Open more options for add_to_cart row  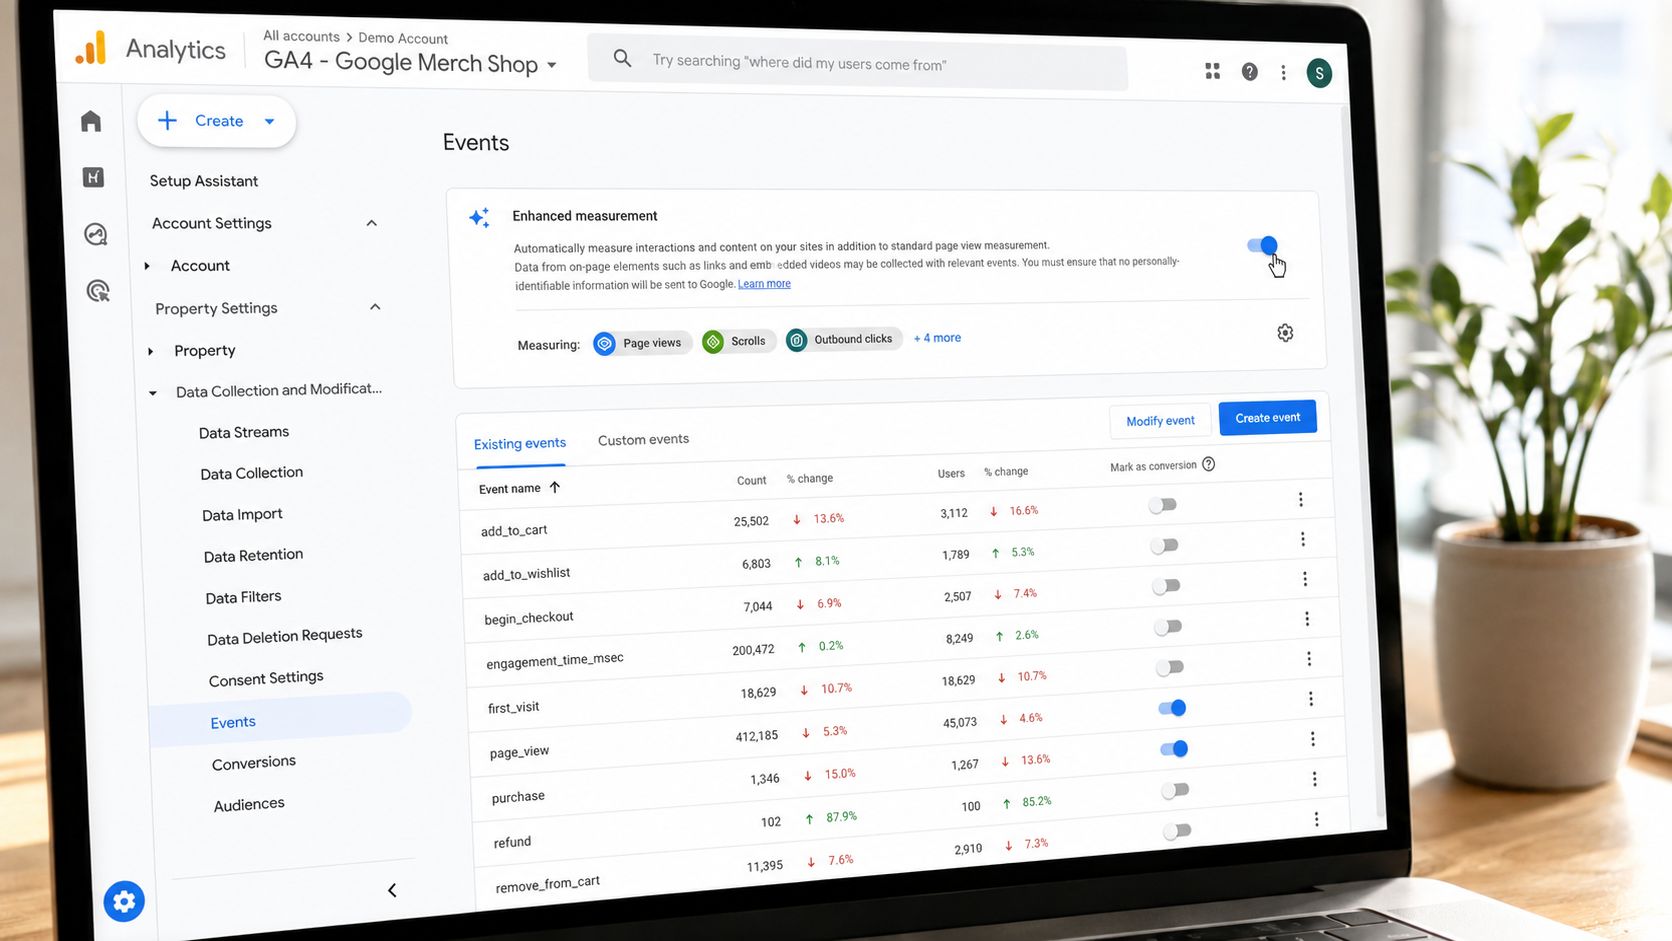point(1300,499)
